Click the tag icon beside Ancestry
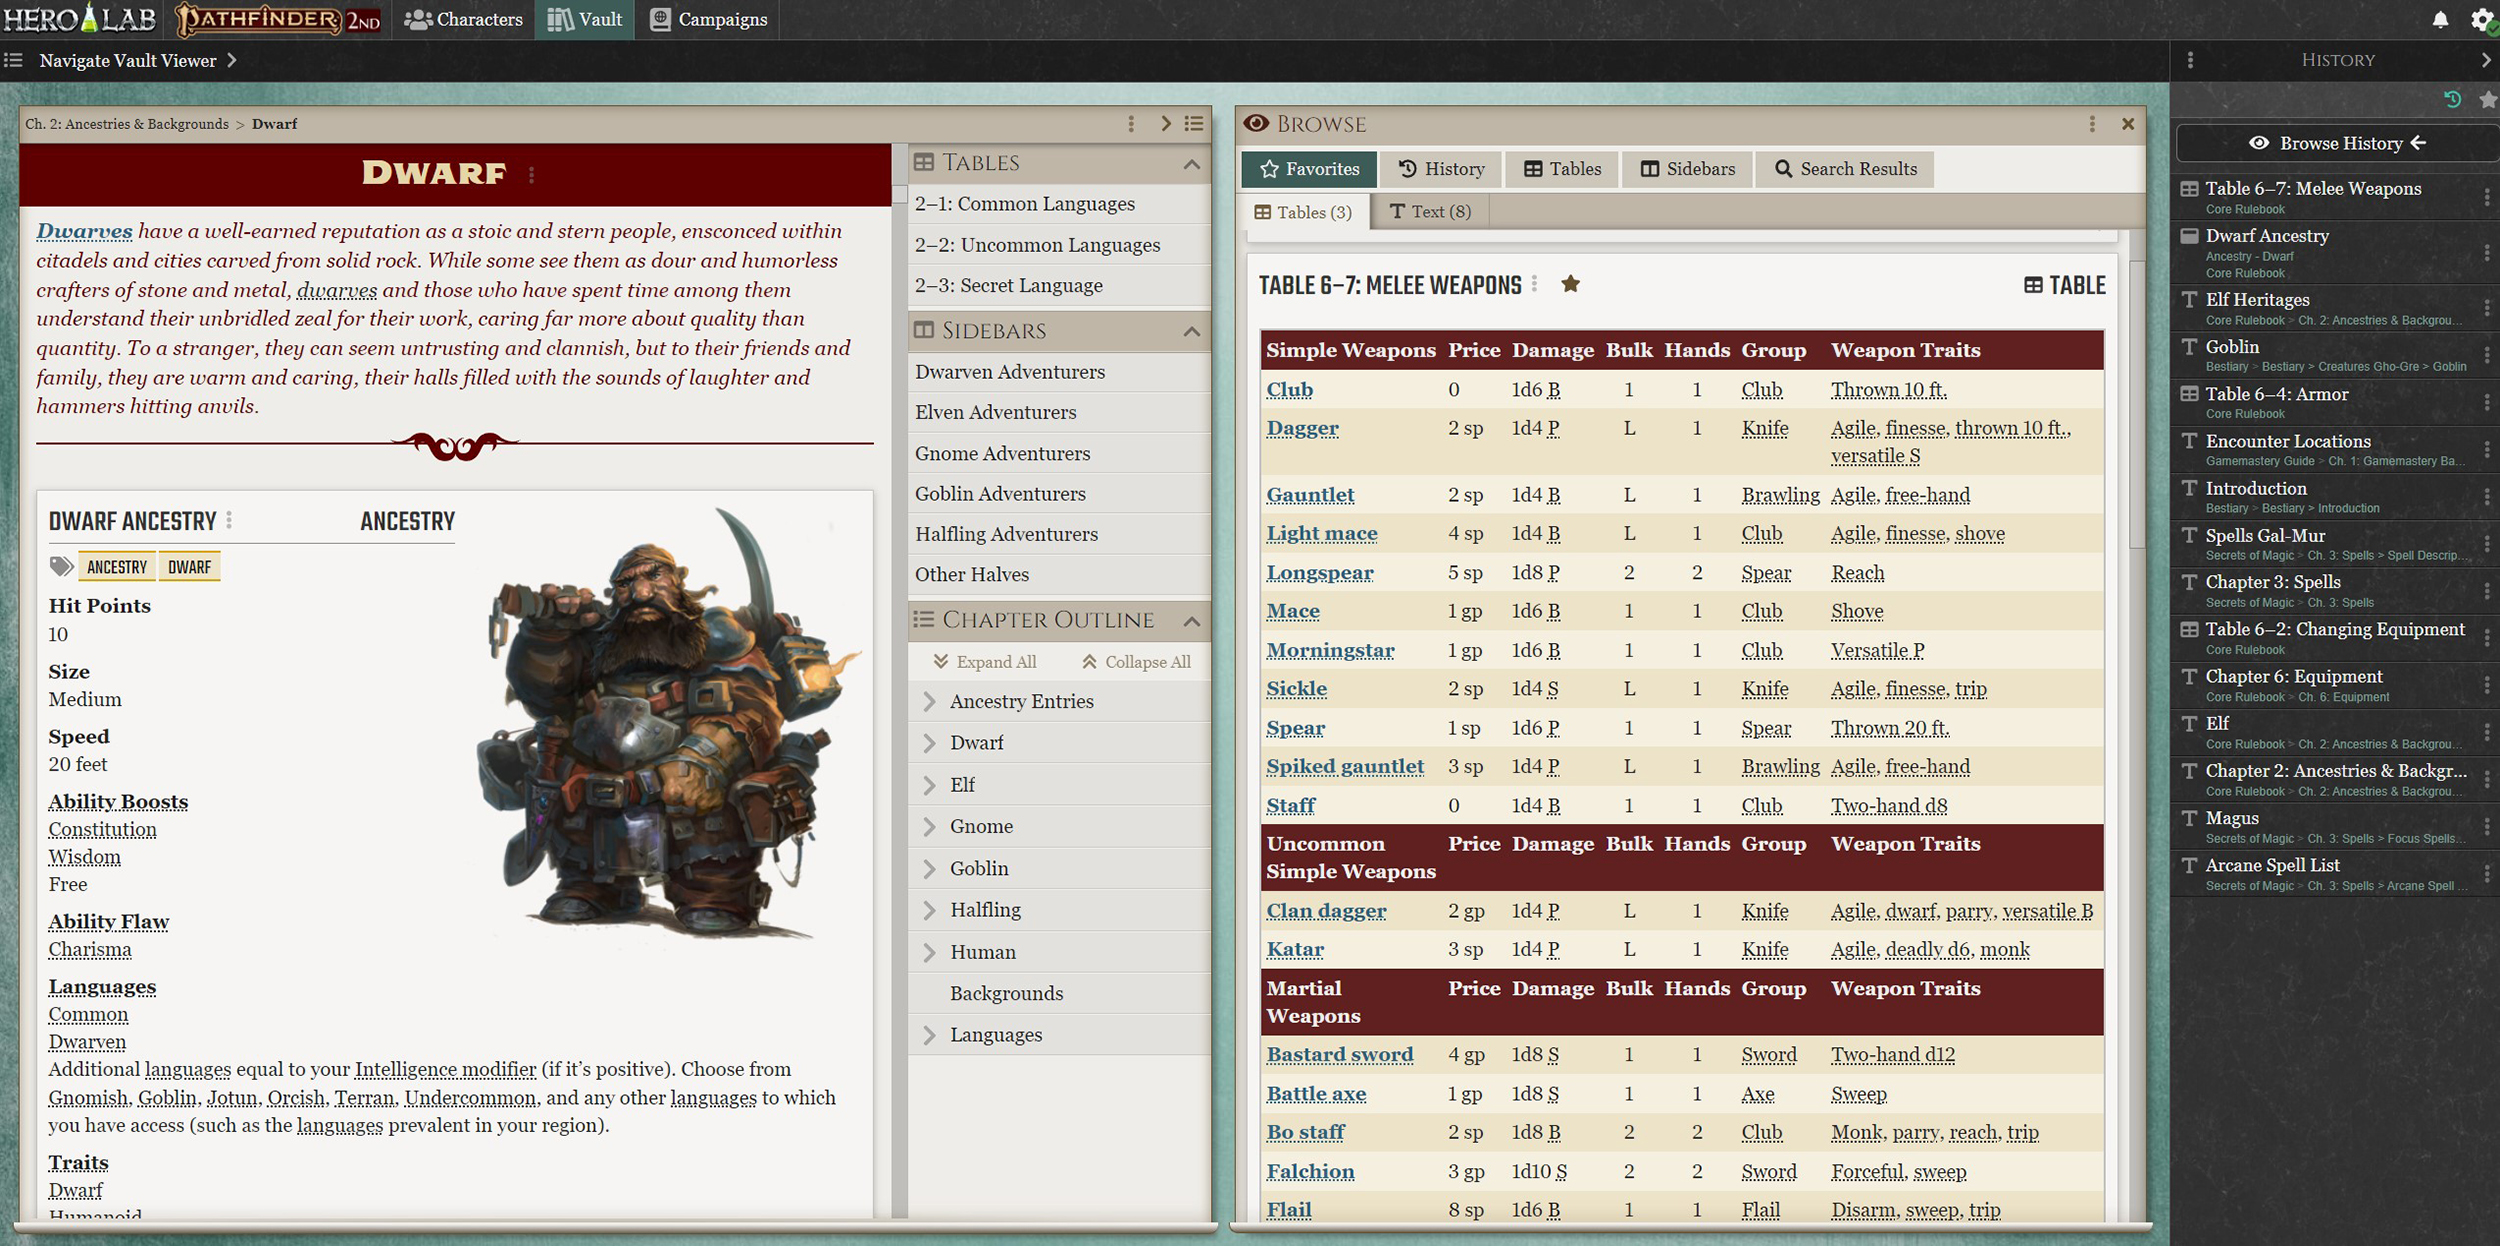The height and width of the screenshot is (1246, 2500). (x=61, y=567)
